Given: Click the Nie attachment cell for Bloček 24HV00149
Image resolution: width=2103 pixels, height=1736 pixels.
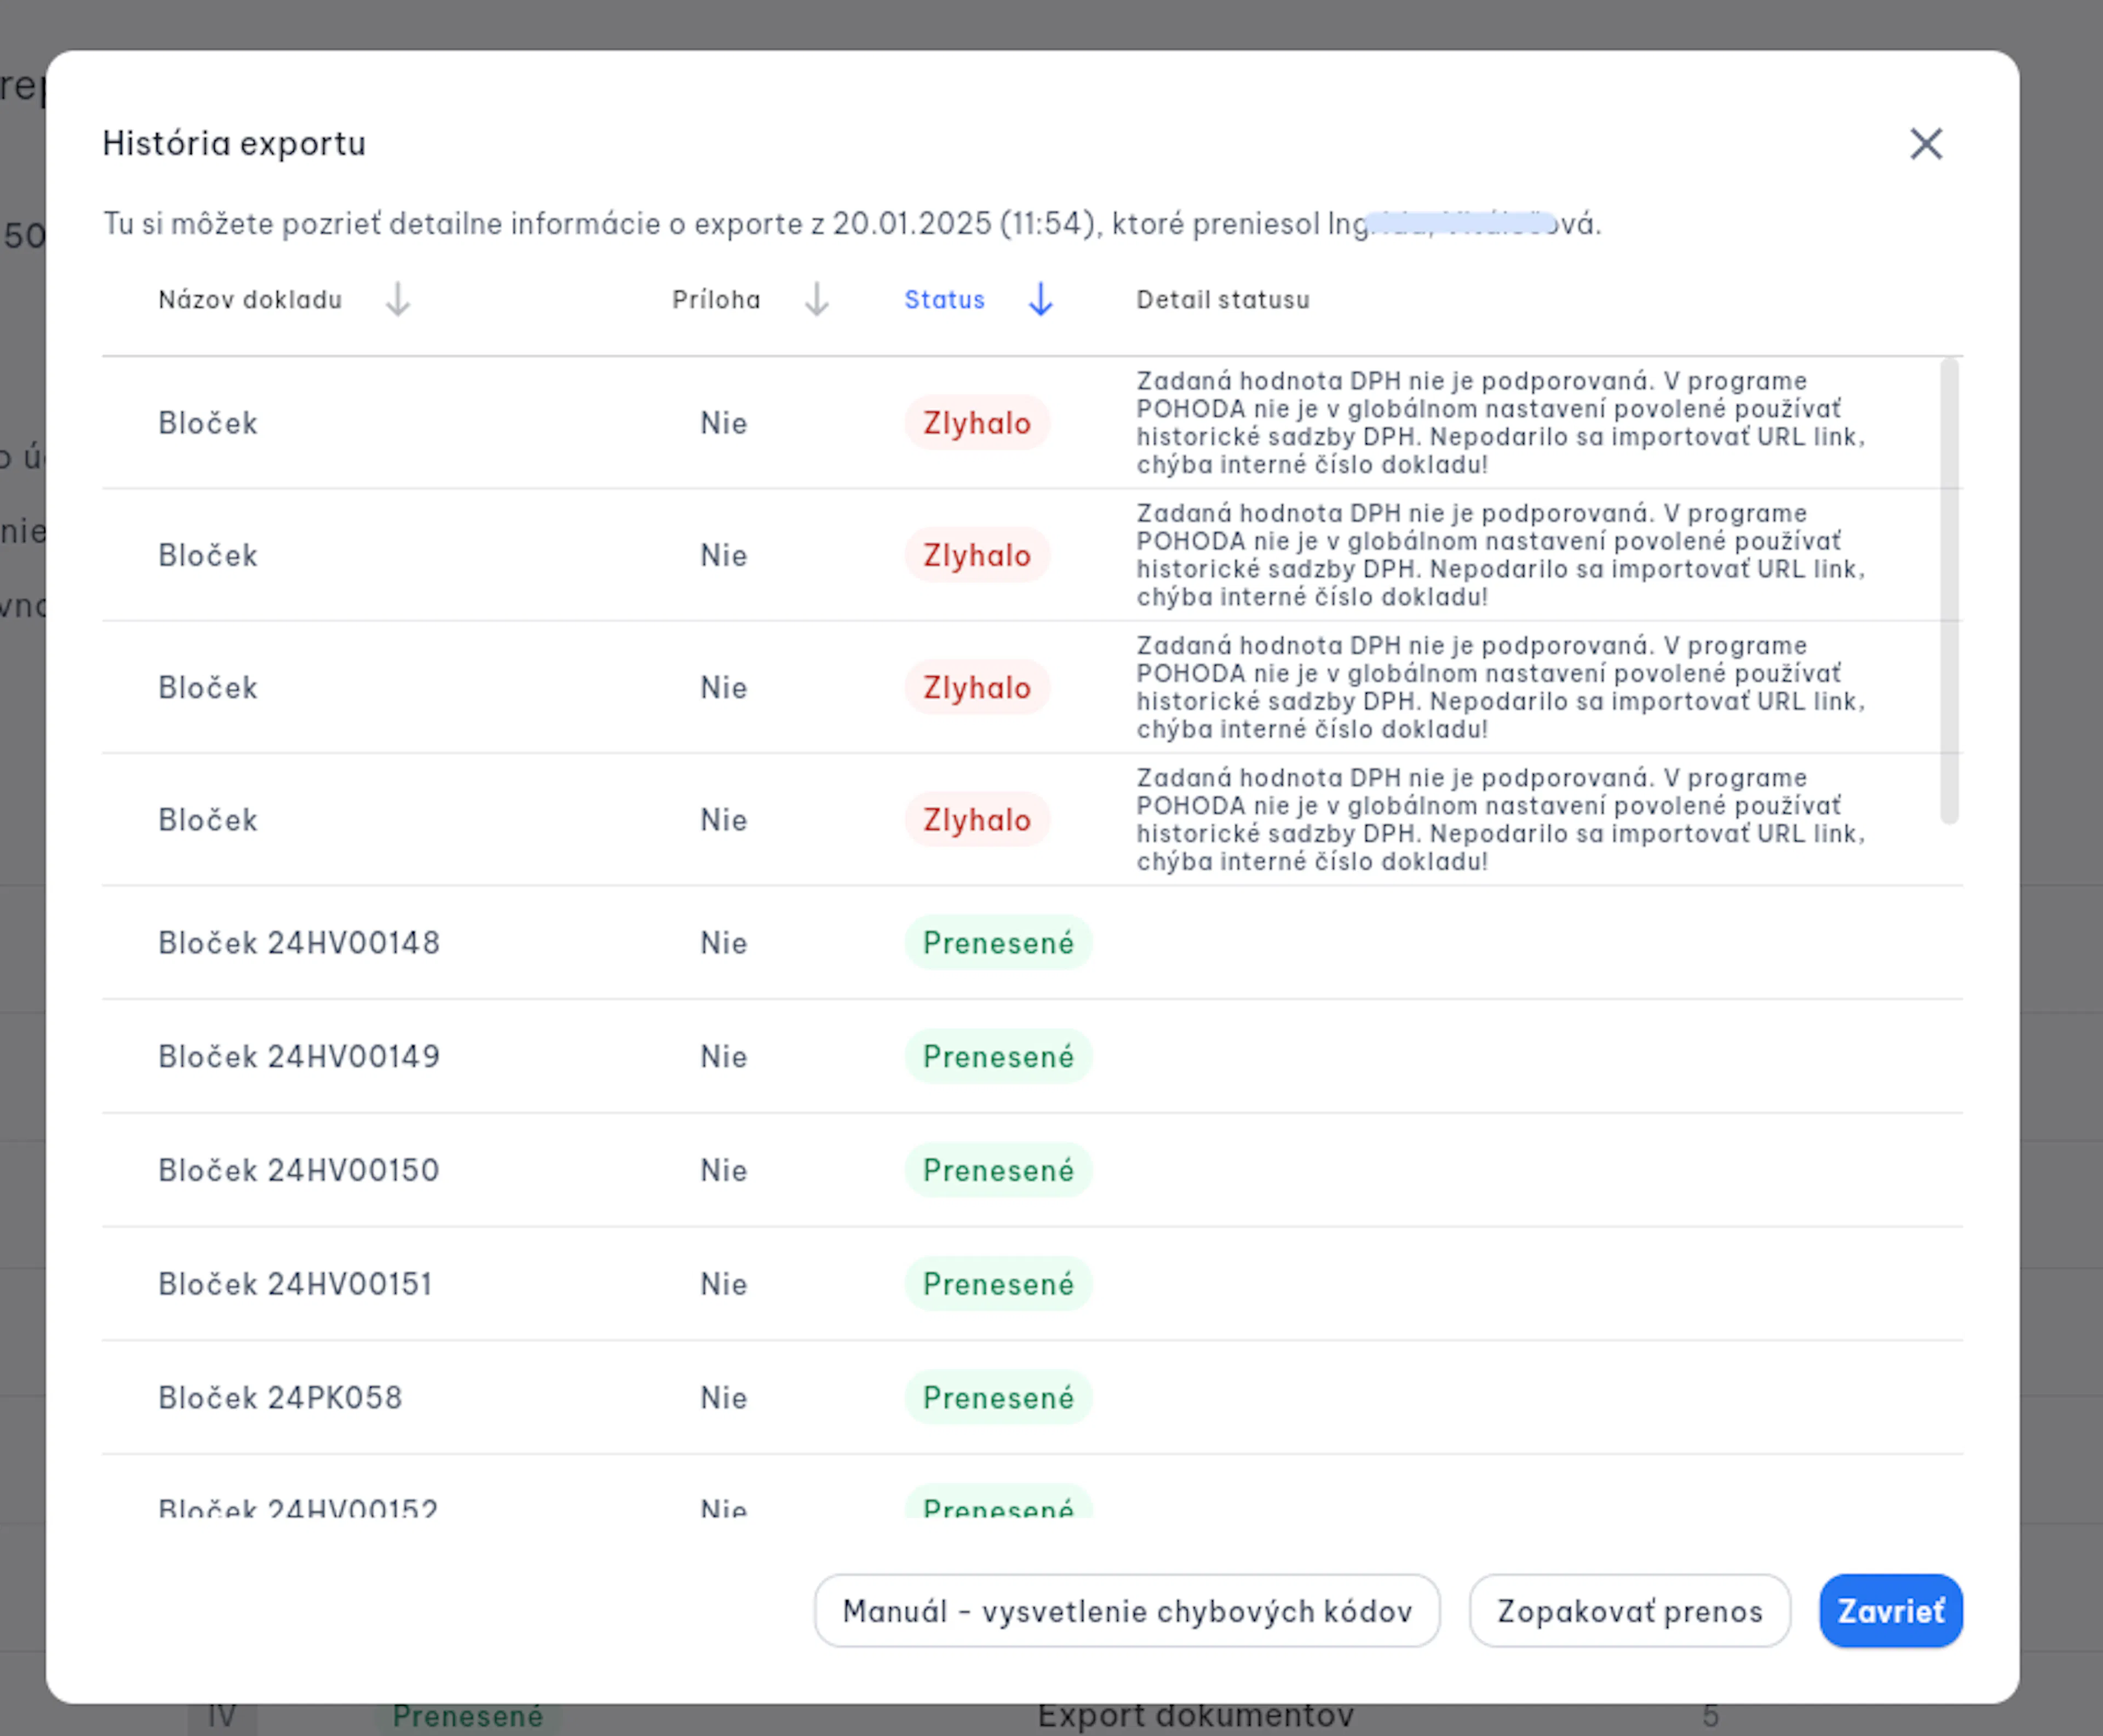Looking at the screenshot, I should 723,1056.
